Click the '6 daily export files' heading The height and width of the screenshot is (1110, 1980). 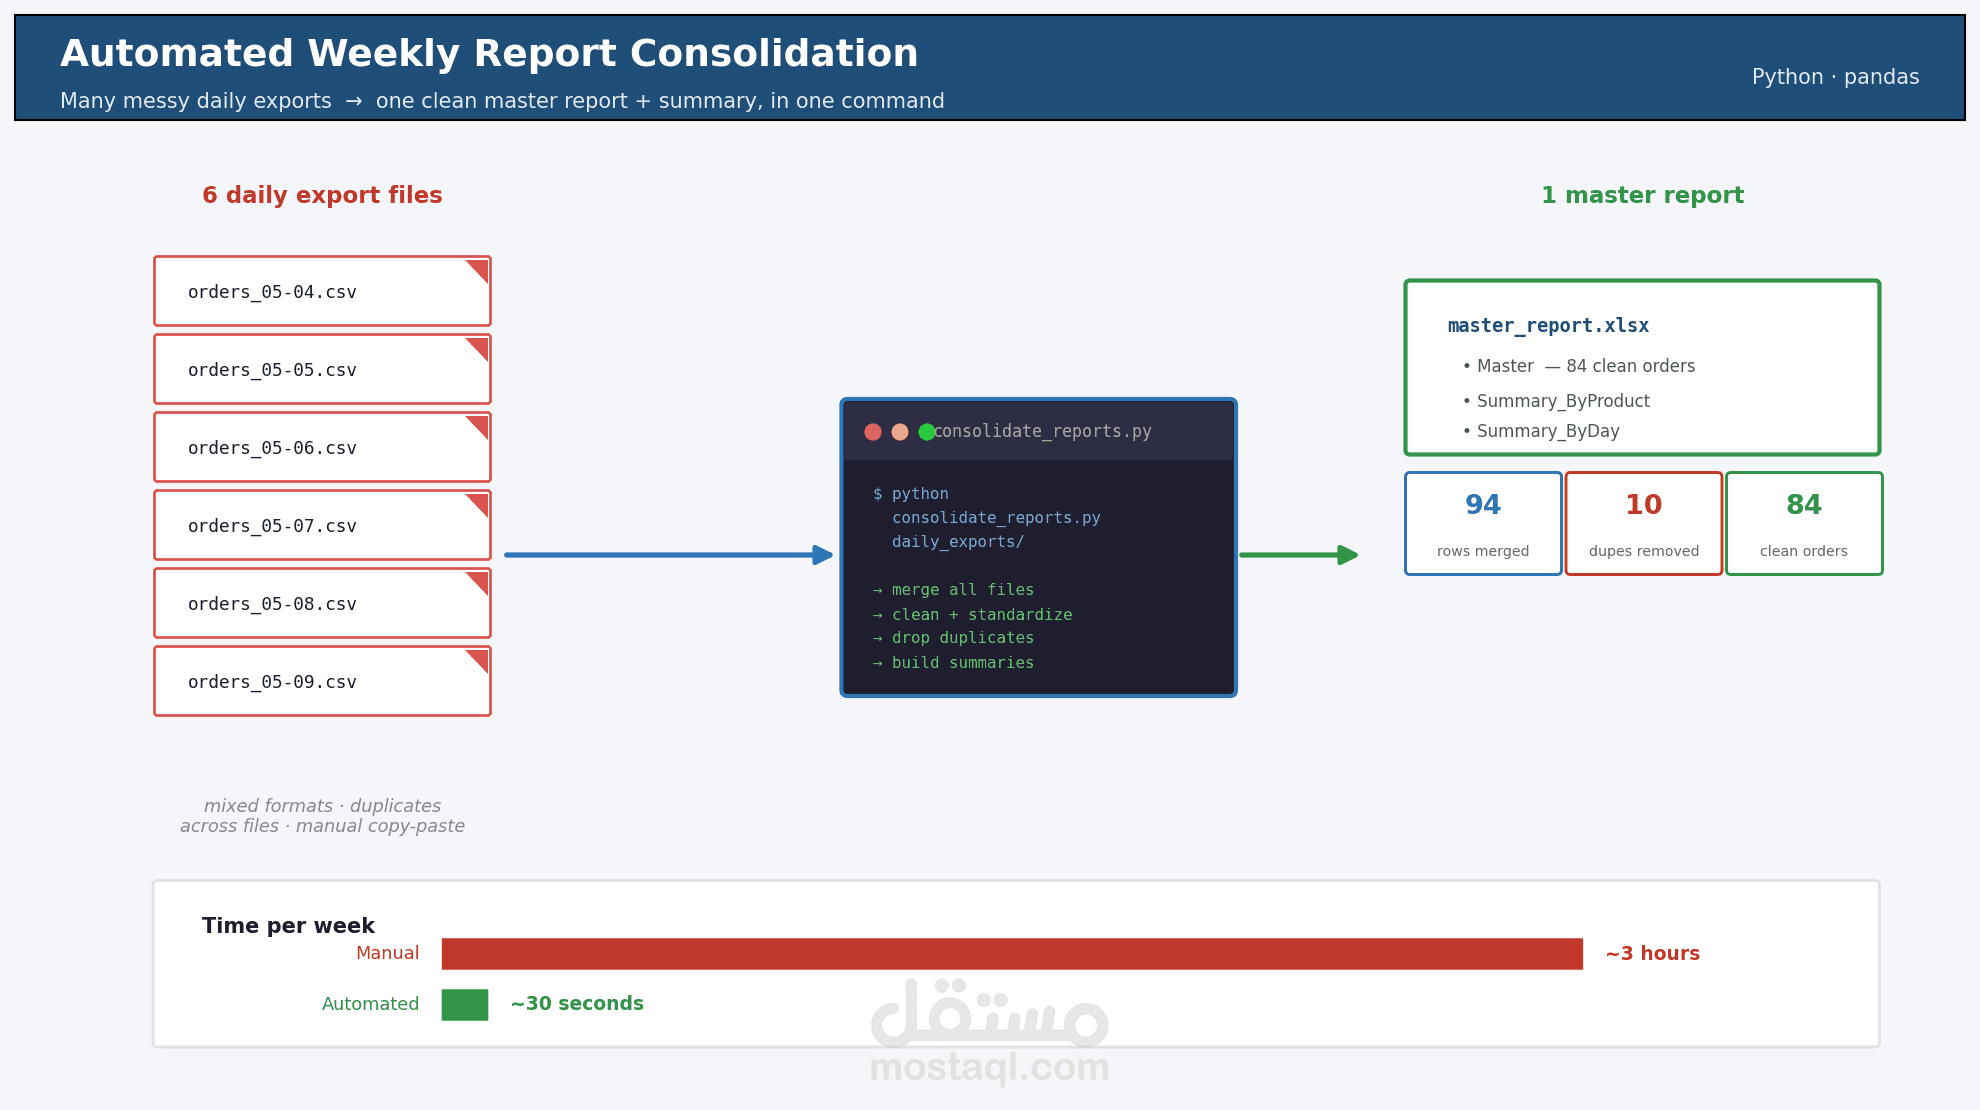[322, 195]
